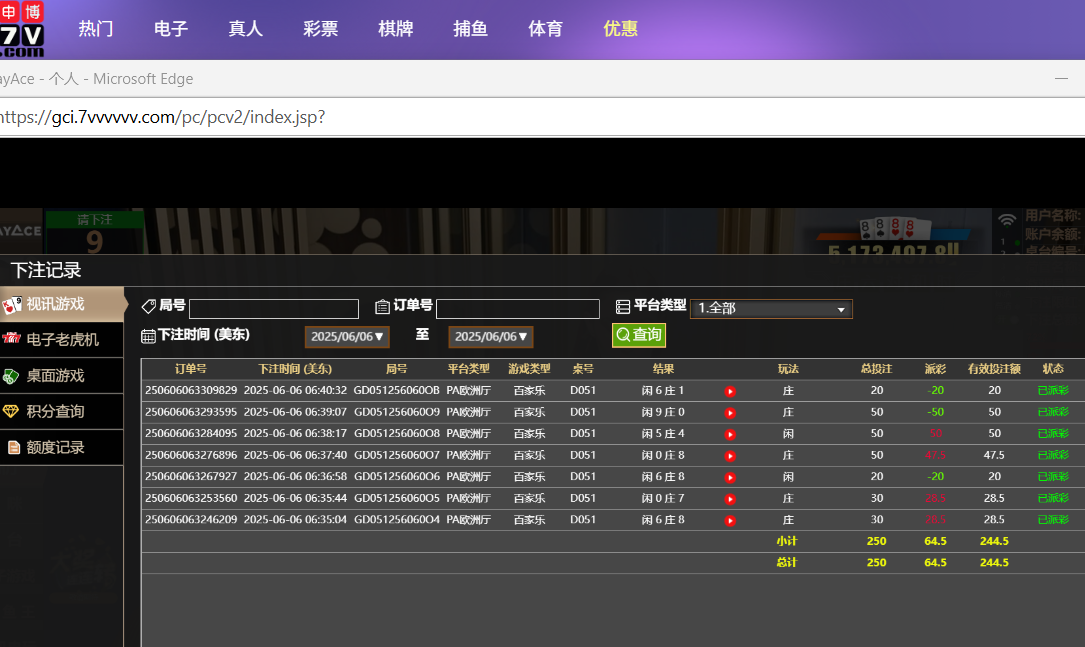The height and width of the screenshot is (647, 1085).
Task: Go to 体育 sports section
Action: point(545,29)
